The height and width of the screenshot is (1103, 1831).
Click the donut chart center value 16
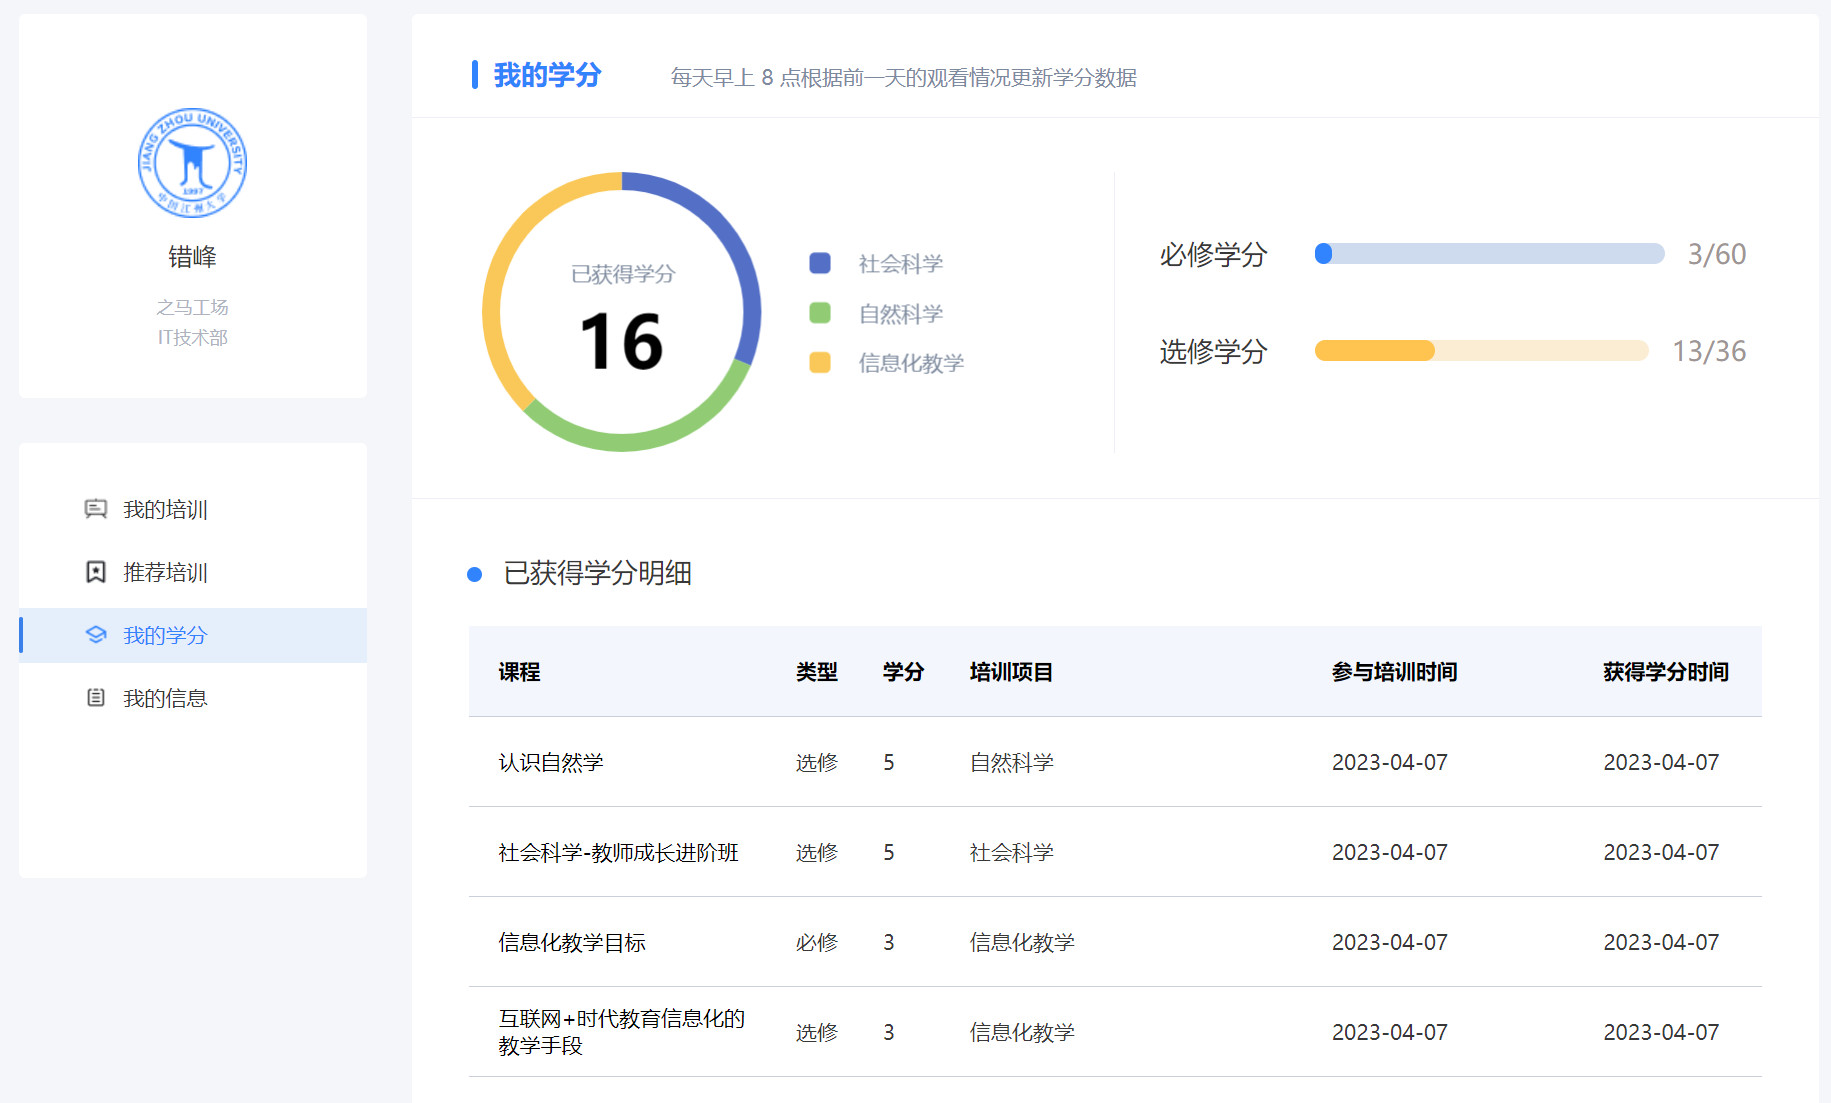point(621,341)
